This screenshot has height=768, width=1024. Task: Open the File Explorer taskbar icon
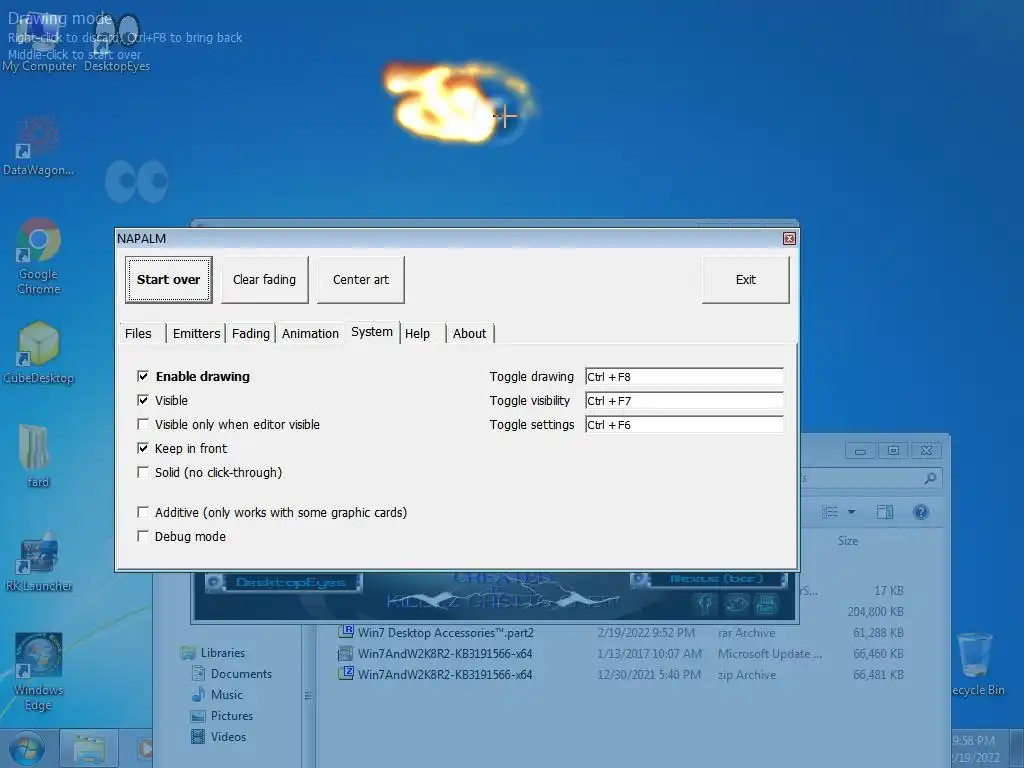(89, 750)
